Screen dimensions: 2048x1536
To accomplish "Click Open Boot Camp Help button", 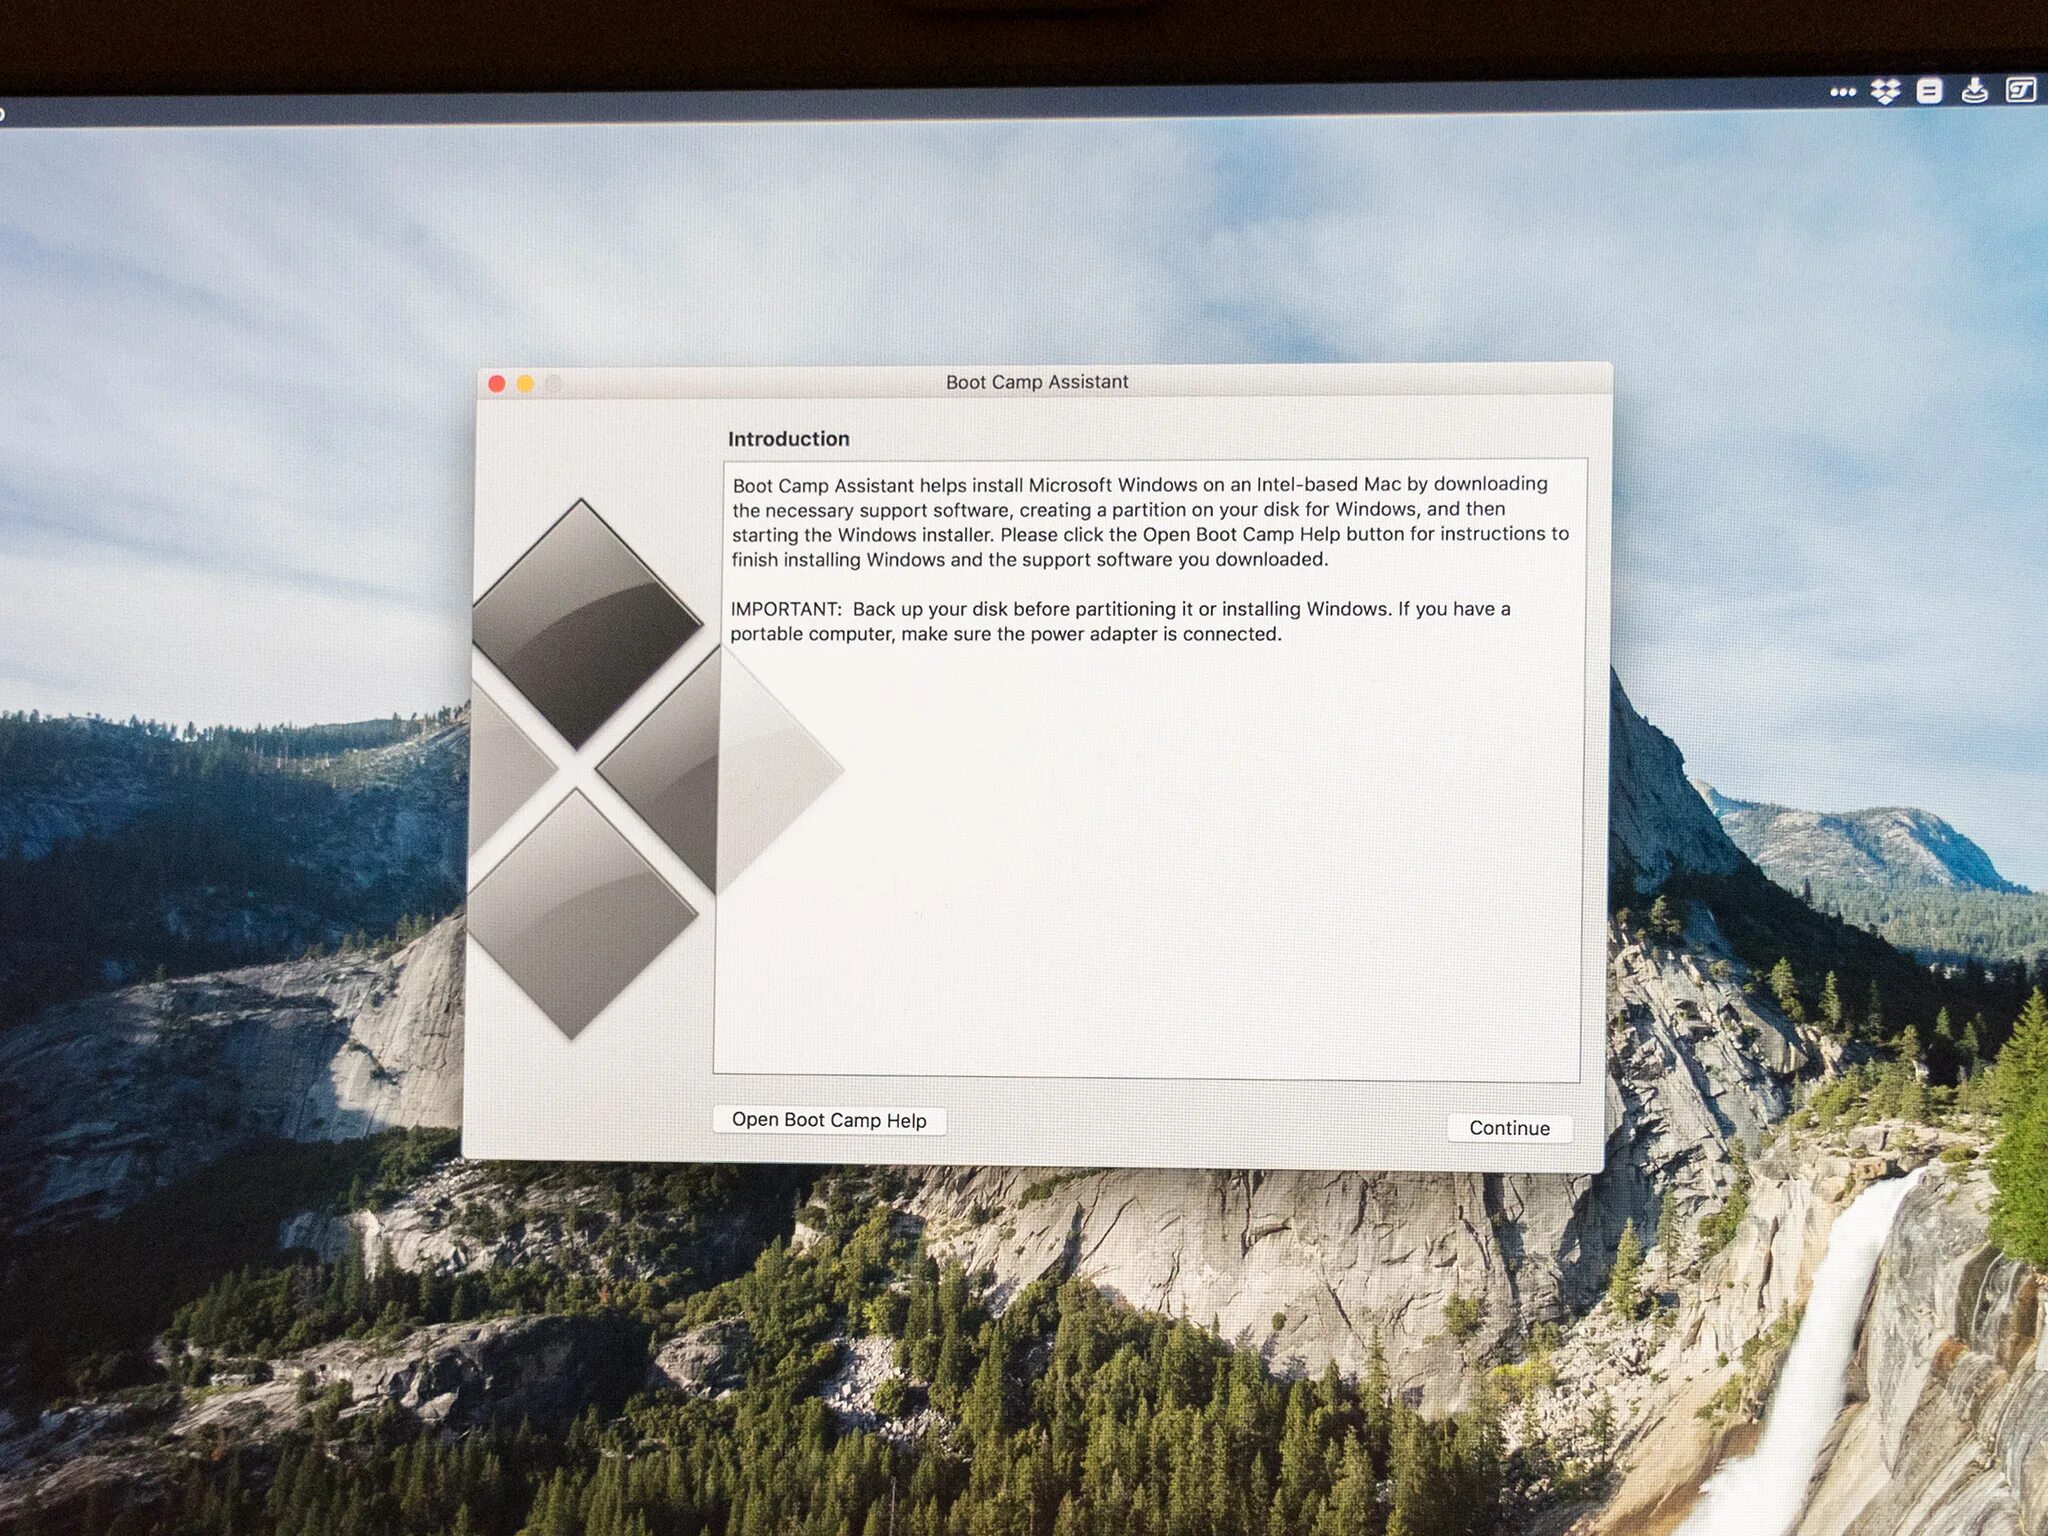I will point(829,1120).
